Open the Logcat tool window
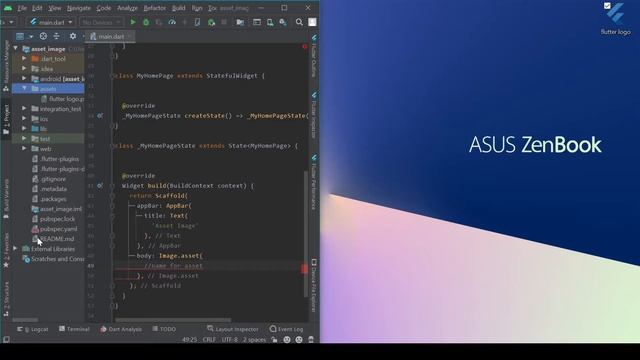The image size is (640, 360). click(33, 329)
